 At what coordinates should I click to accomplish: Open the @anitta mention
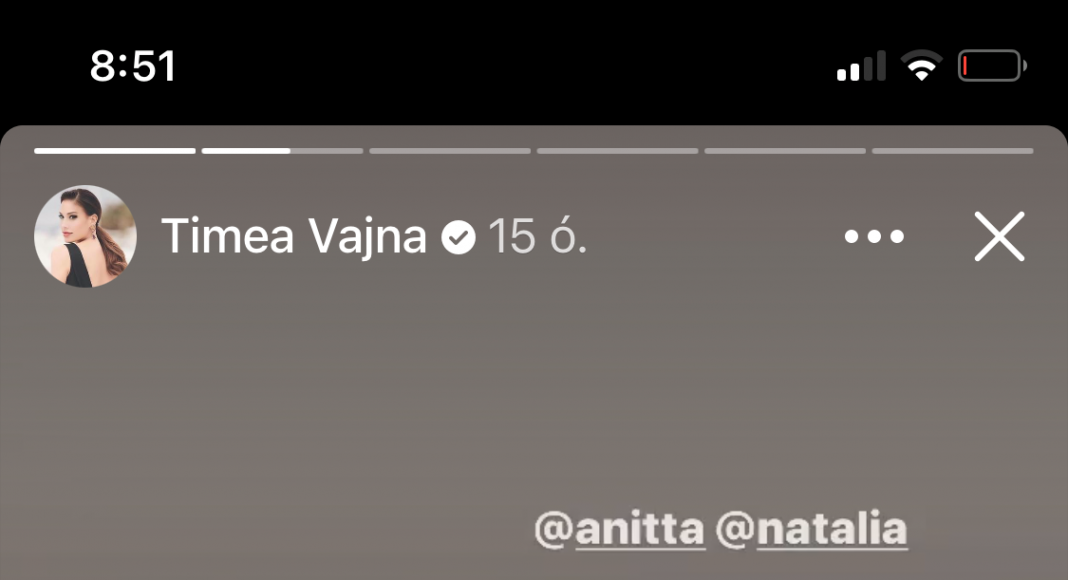(x=619, y=530)
